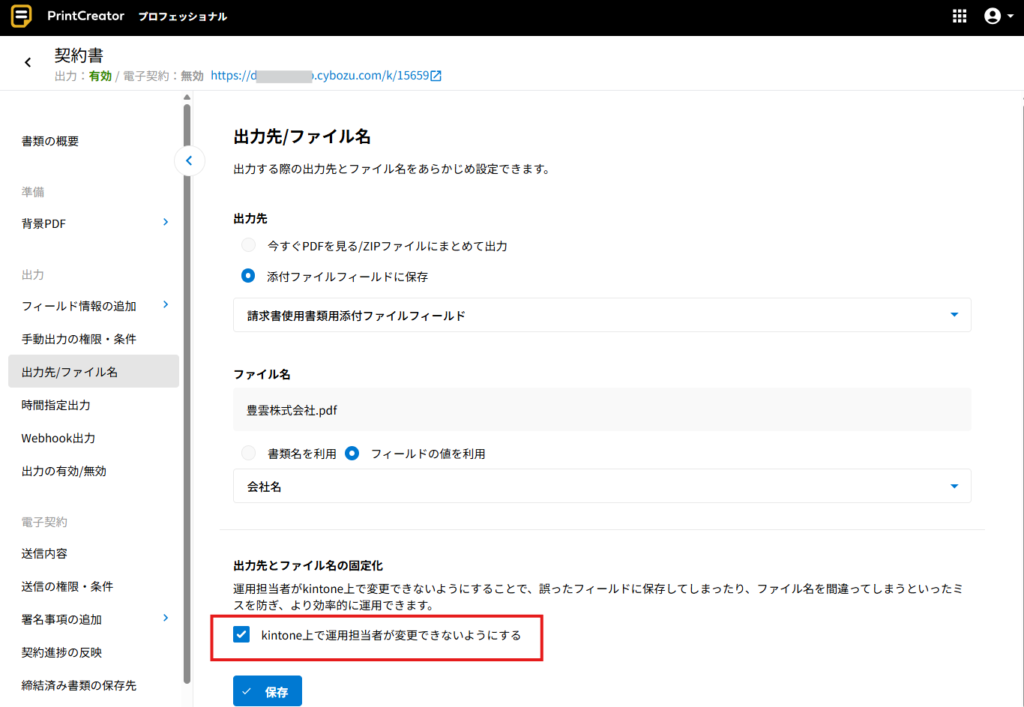Collapse the sidebar with the round chevron button
This screenshot has width=1024, height=707.
coord(189,161)
